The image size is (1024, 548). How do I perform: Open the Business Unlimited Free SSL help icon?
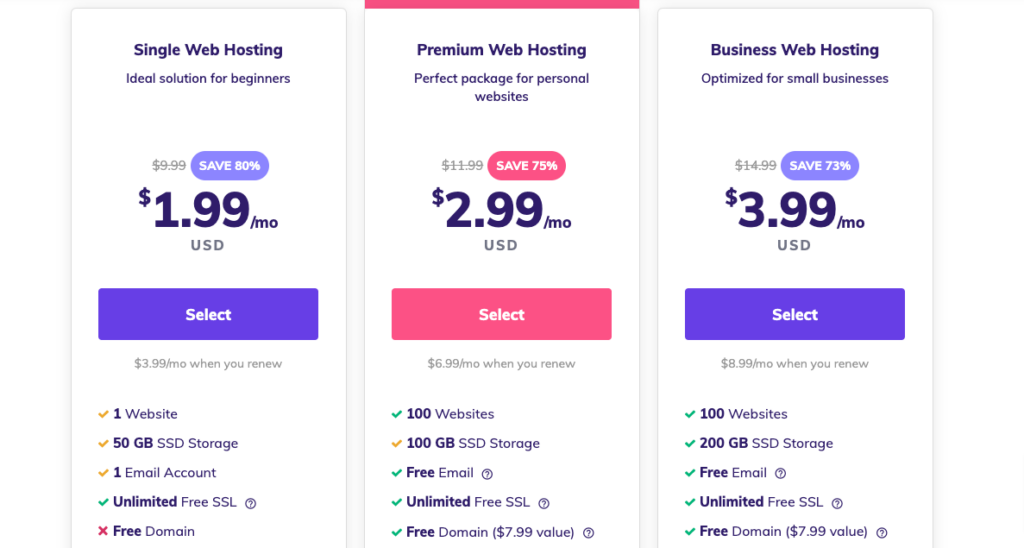[837, 504]
